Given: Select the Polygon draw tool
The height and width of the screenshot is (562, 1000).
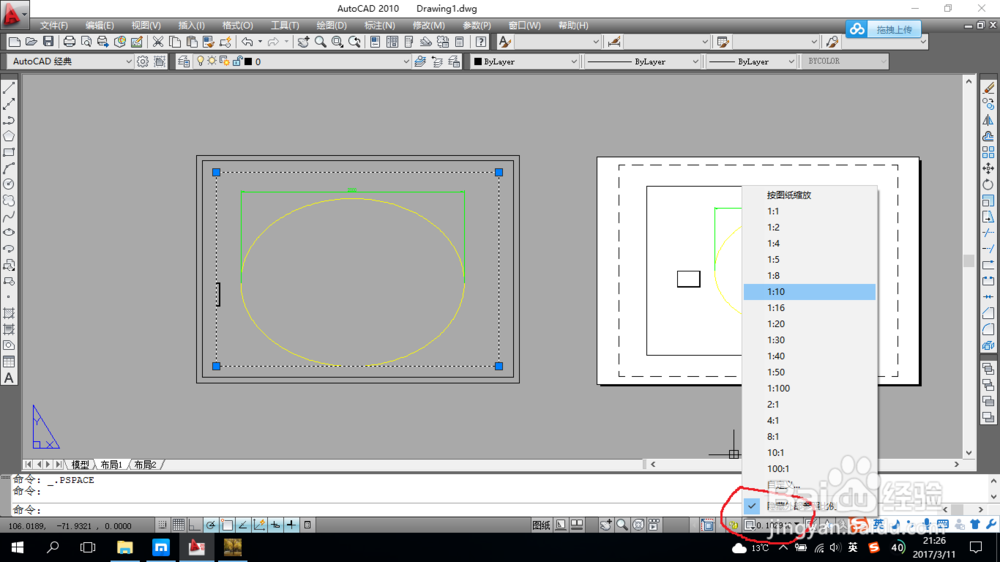Looking at the screenshot, I should (x=9, y=136).
